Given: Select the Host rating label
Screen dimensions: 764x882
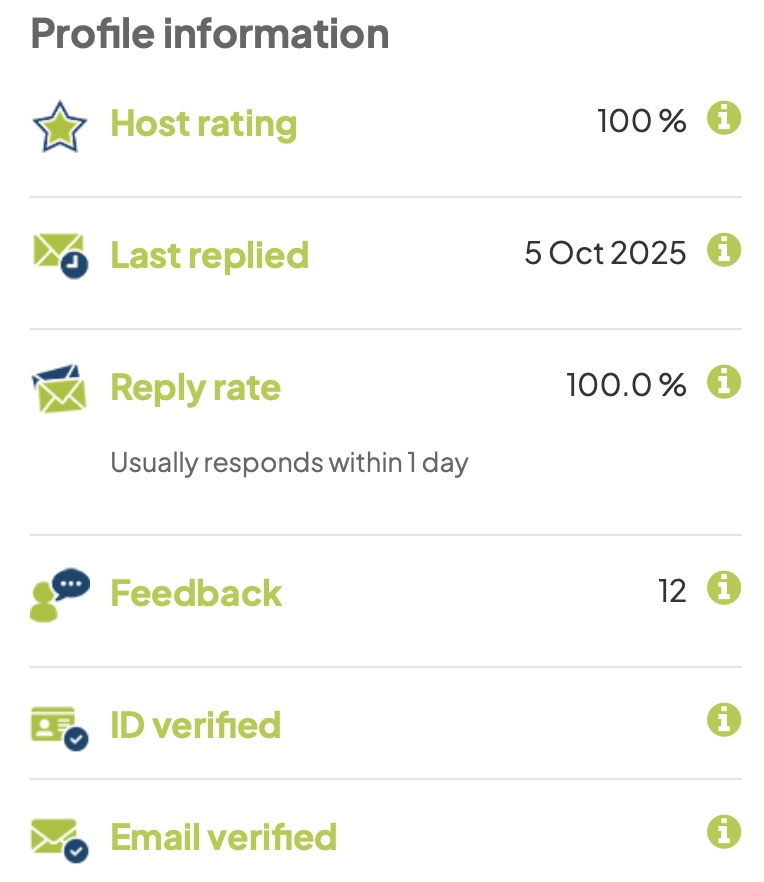Looking at the screenshot, I should pos(203,124).
